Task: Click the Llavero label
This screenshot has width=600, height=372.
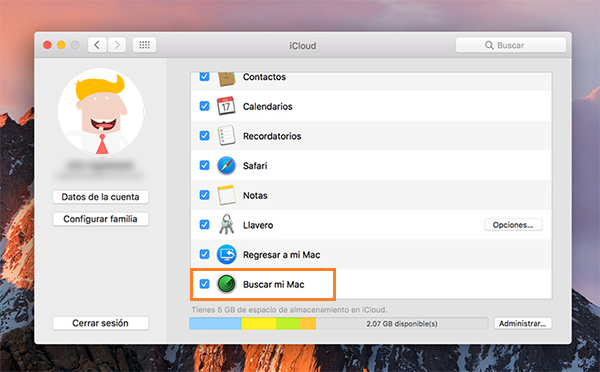Action: [x=258, y=225]
